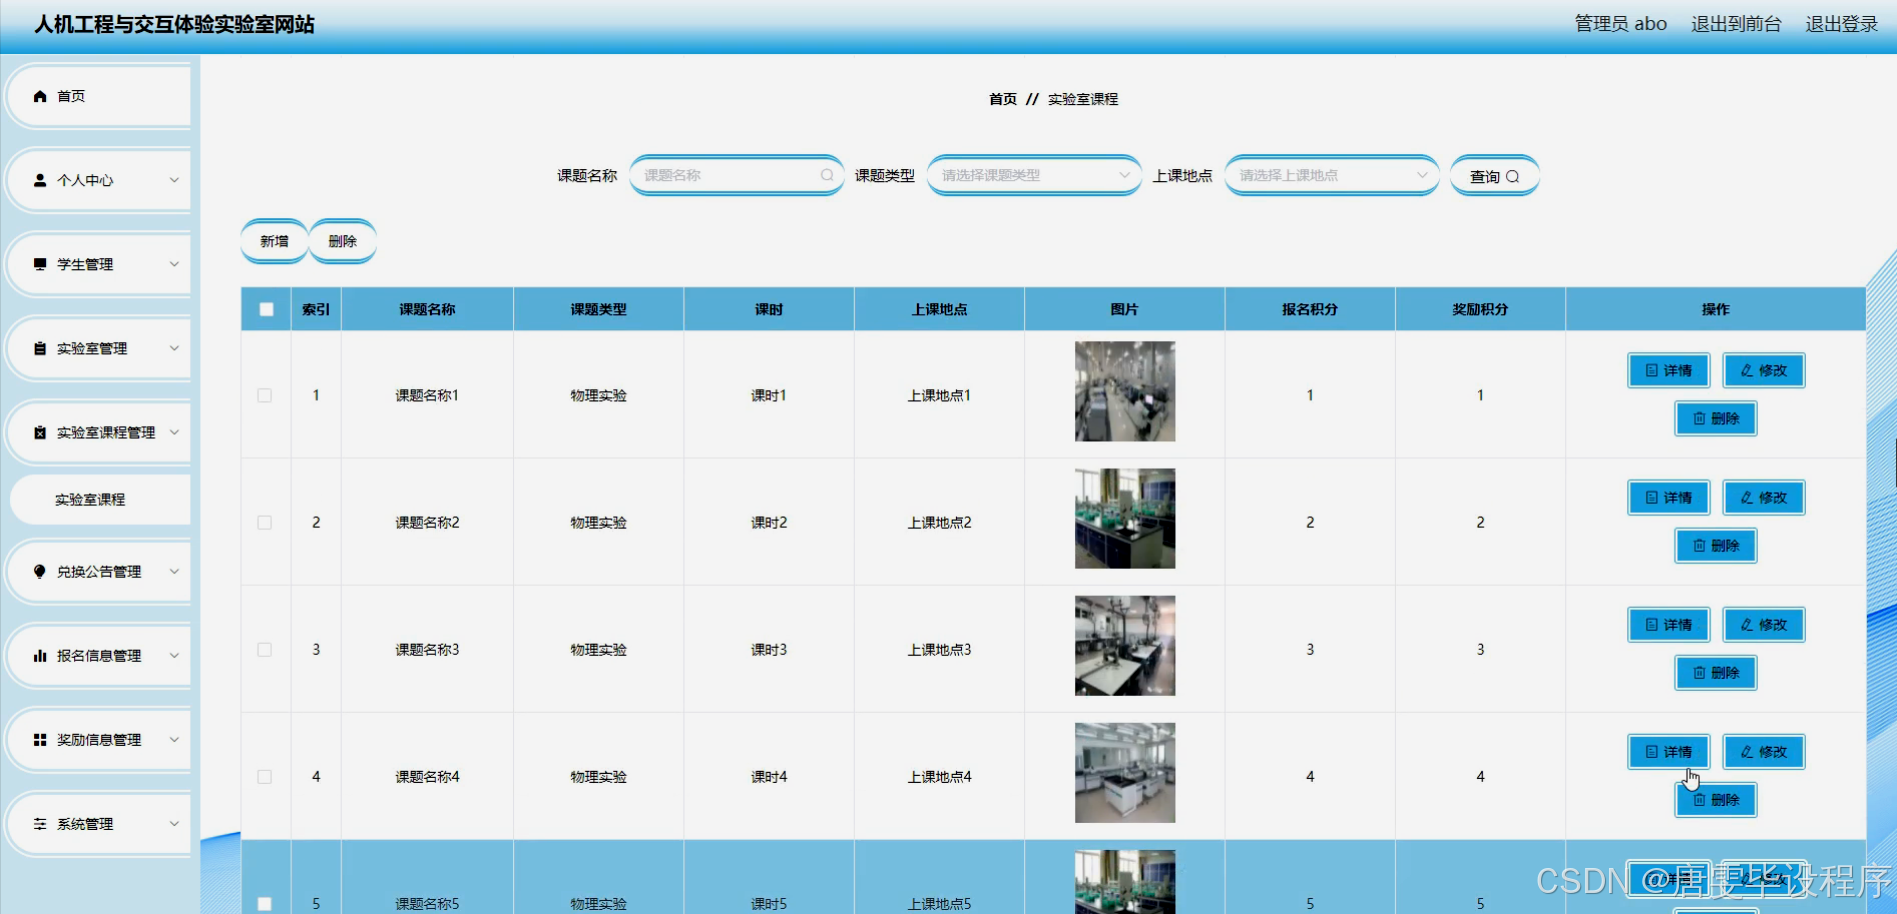Click the cell 课时2
1897x914 pixels.
pos(769,522)
